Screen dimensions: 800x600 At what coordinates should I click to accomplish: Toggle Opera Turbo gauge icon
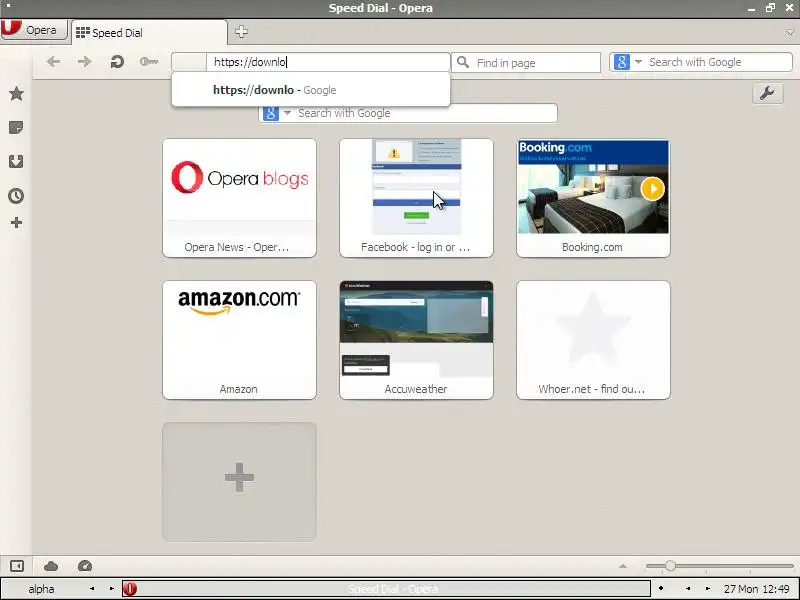85,566
